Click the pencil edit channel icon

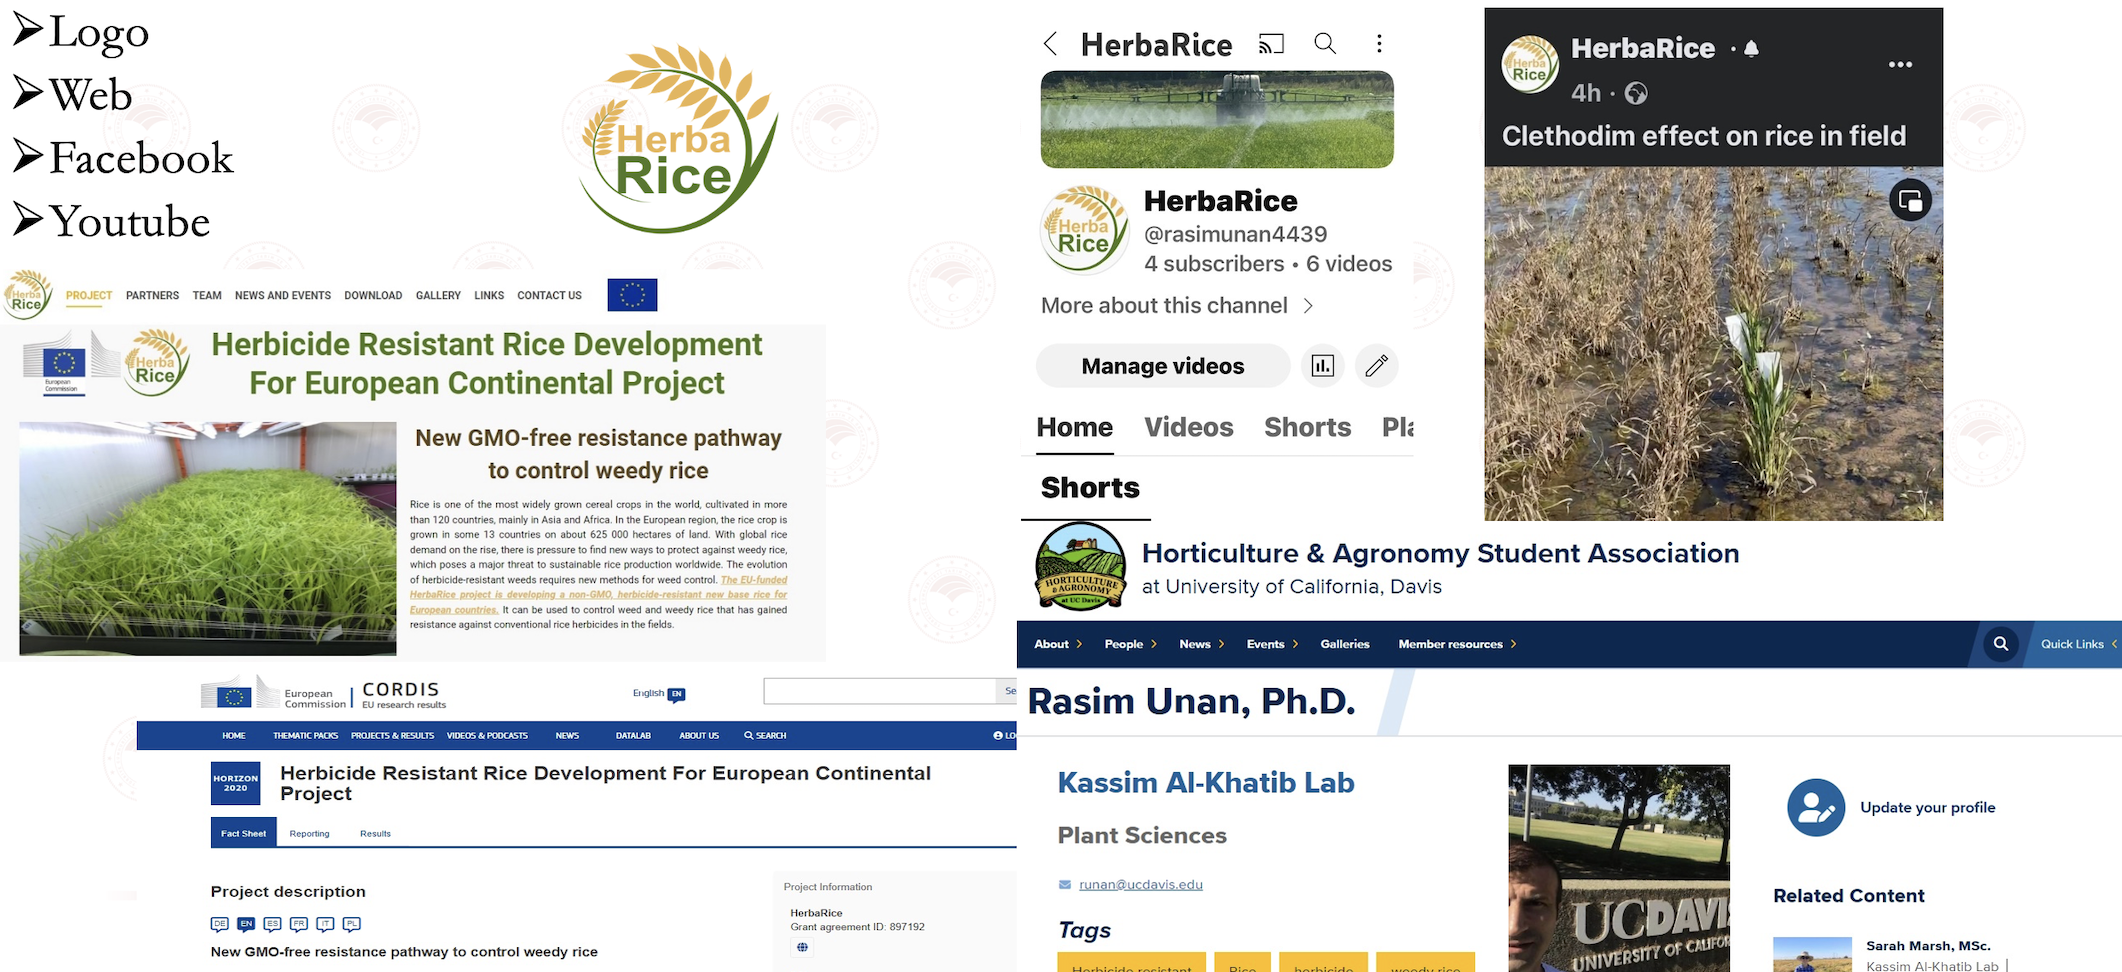(x=1376, y=366)
